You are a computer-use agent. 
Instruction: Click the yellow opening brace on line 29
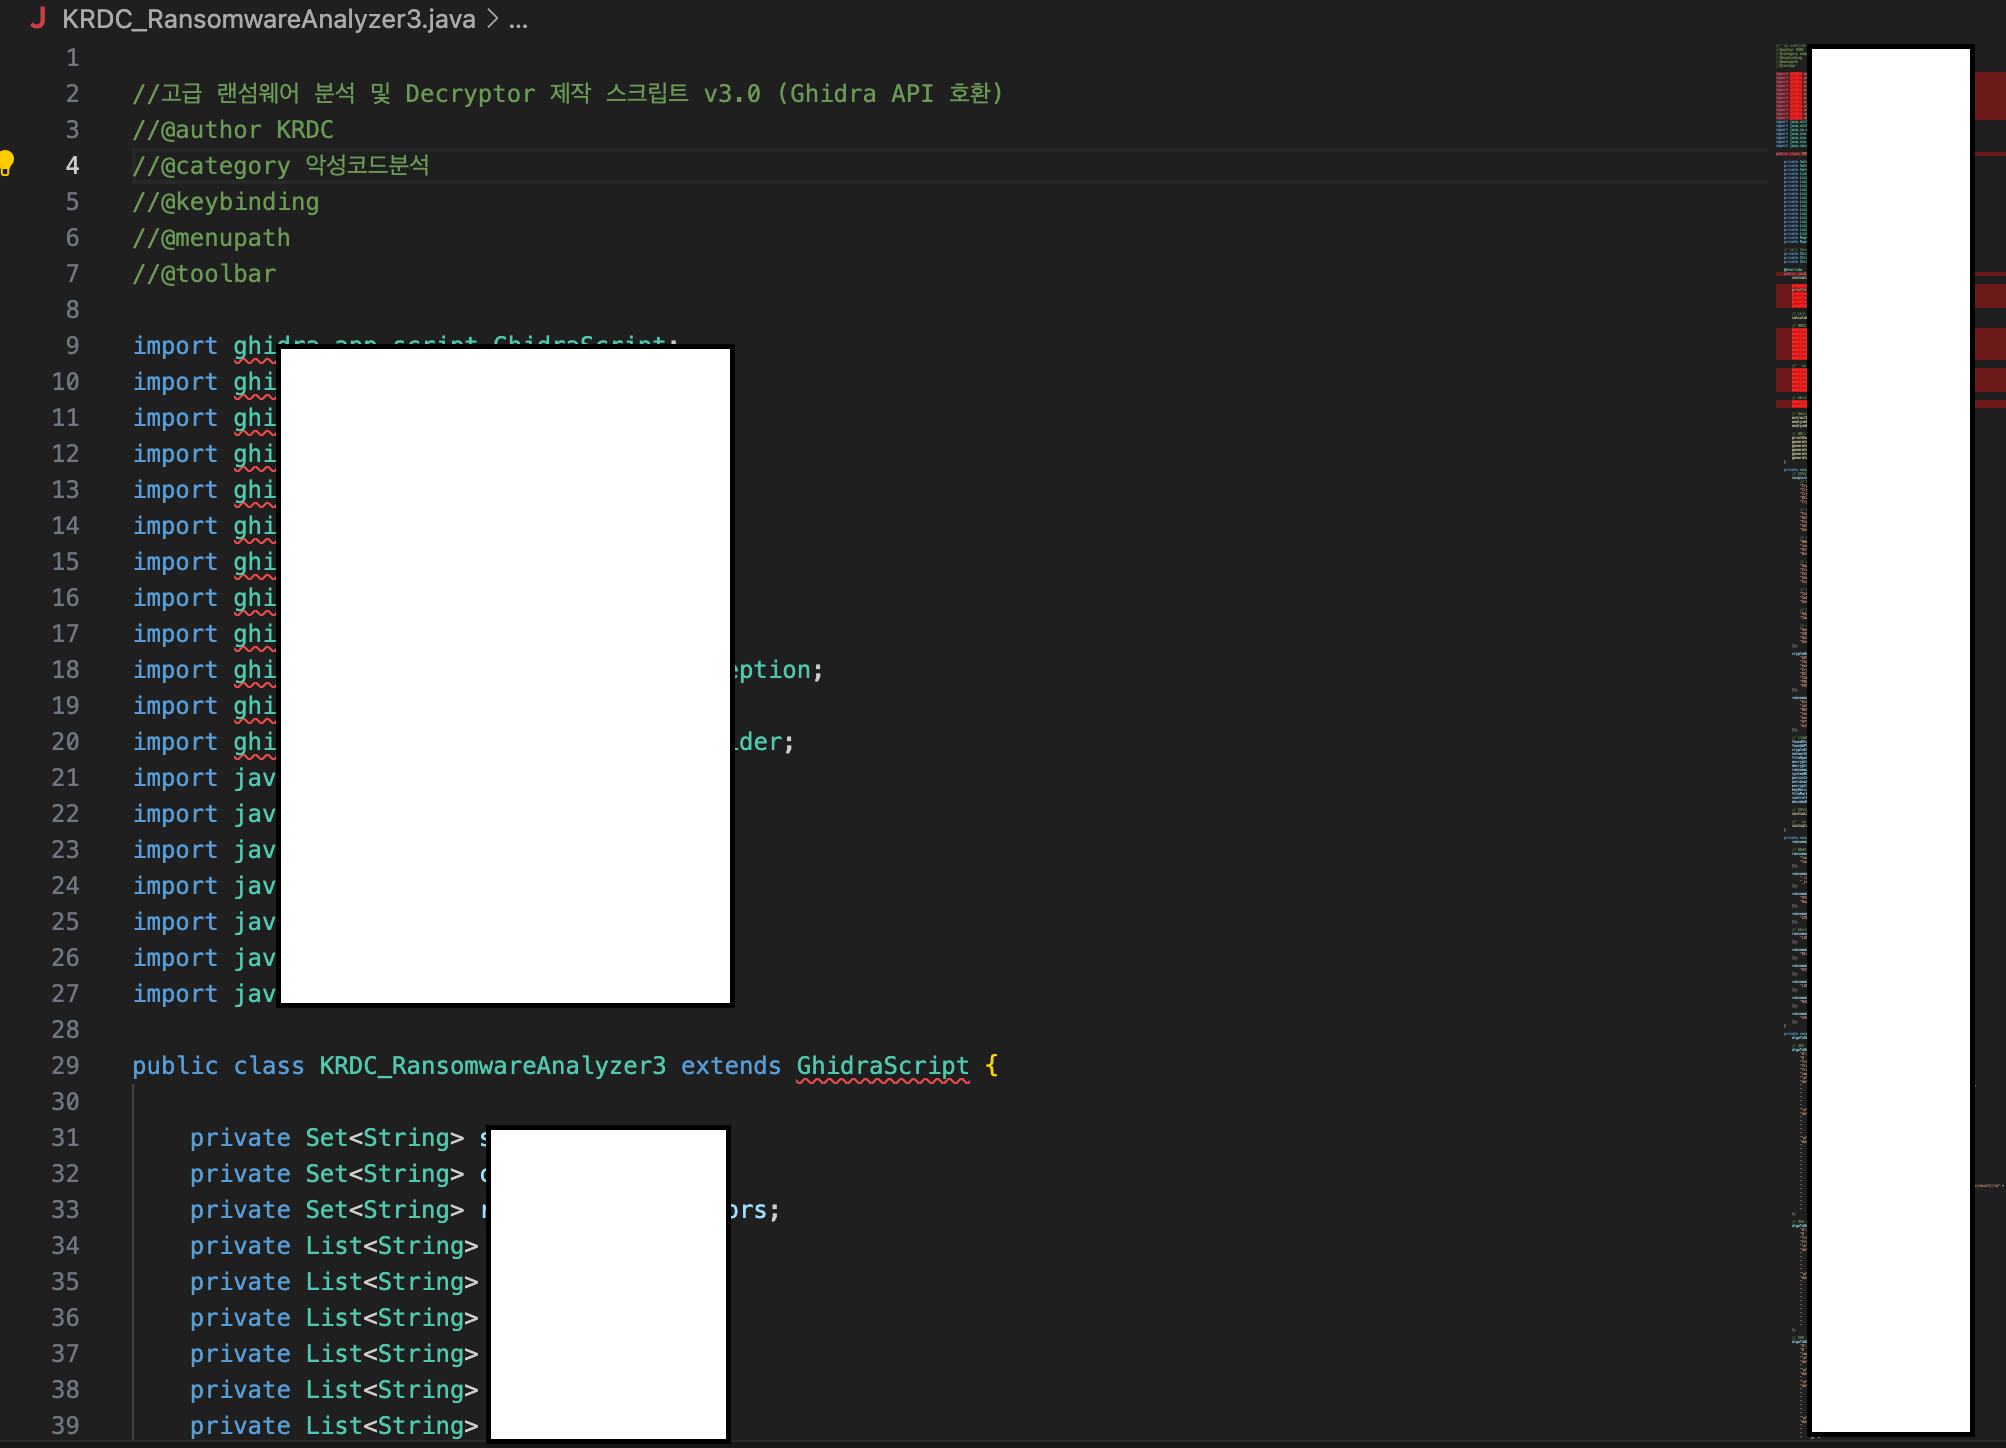pos(991,1066)
